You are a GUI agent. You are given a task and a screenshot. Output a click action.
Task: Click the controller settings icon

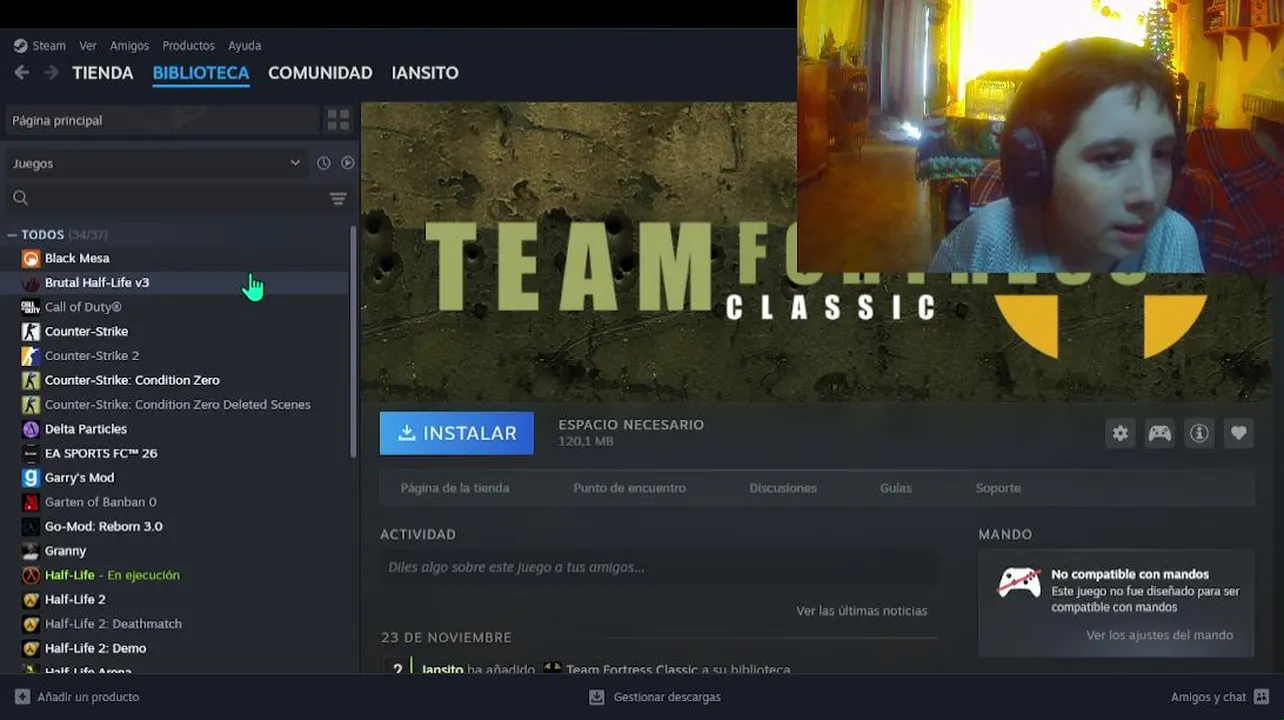pyautogui.click(x=1159, y=433)
